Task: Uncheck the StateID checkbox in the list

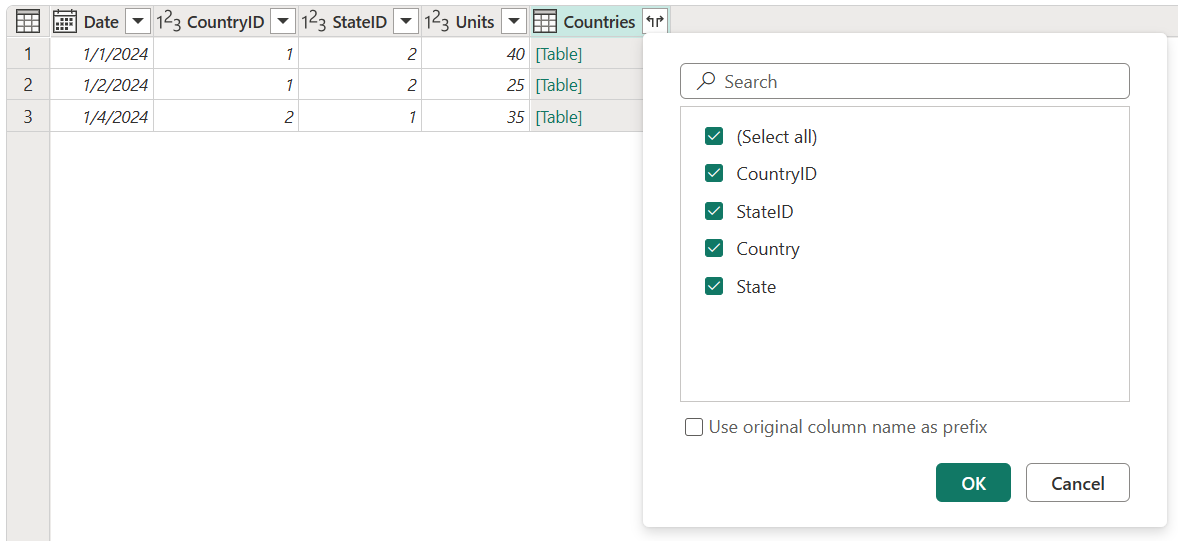Action: pyautogui.click(x=714, y=212)
